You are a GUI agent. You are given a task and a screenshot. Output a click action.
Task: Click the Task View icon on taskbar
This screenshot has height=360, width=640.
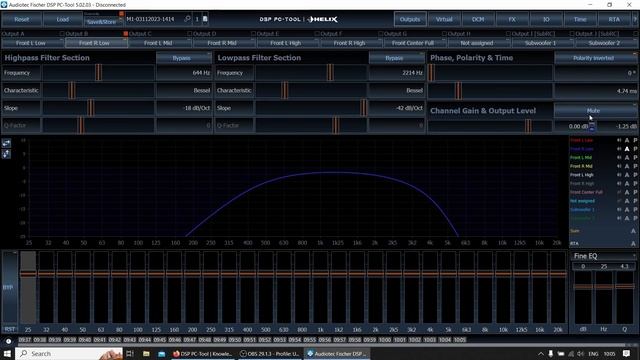tap(130, 353)
